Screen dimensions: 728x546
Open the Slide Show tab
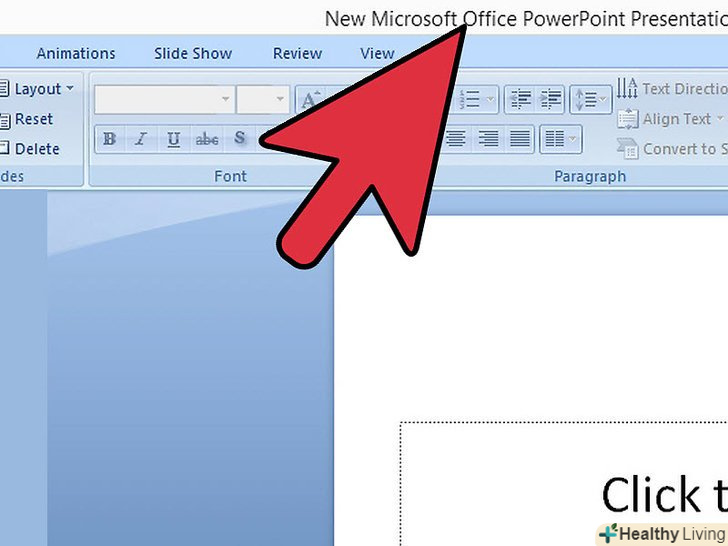click(193, 54)
